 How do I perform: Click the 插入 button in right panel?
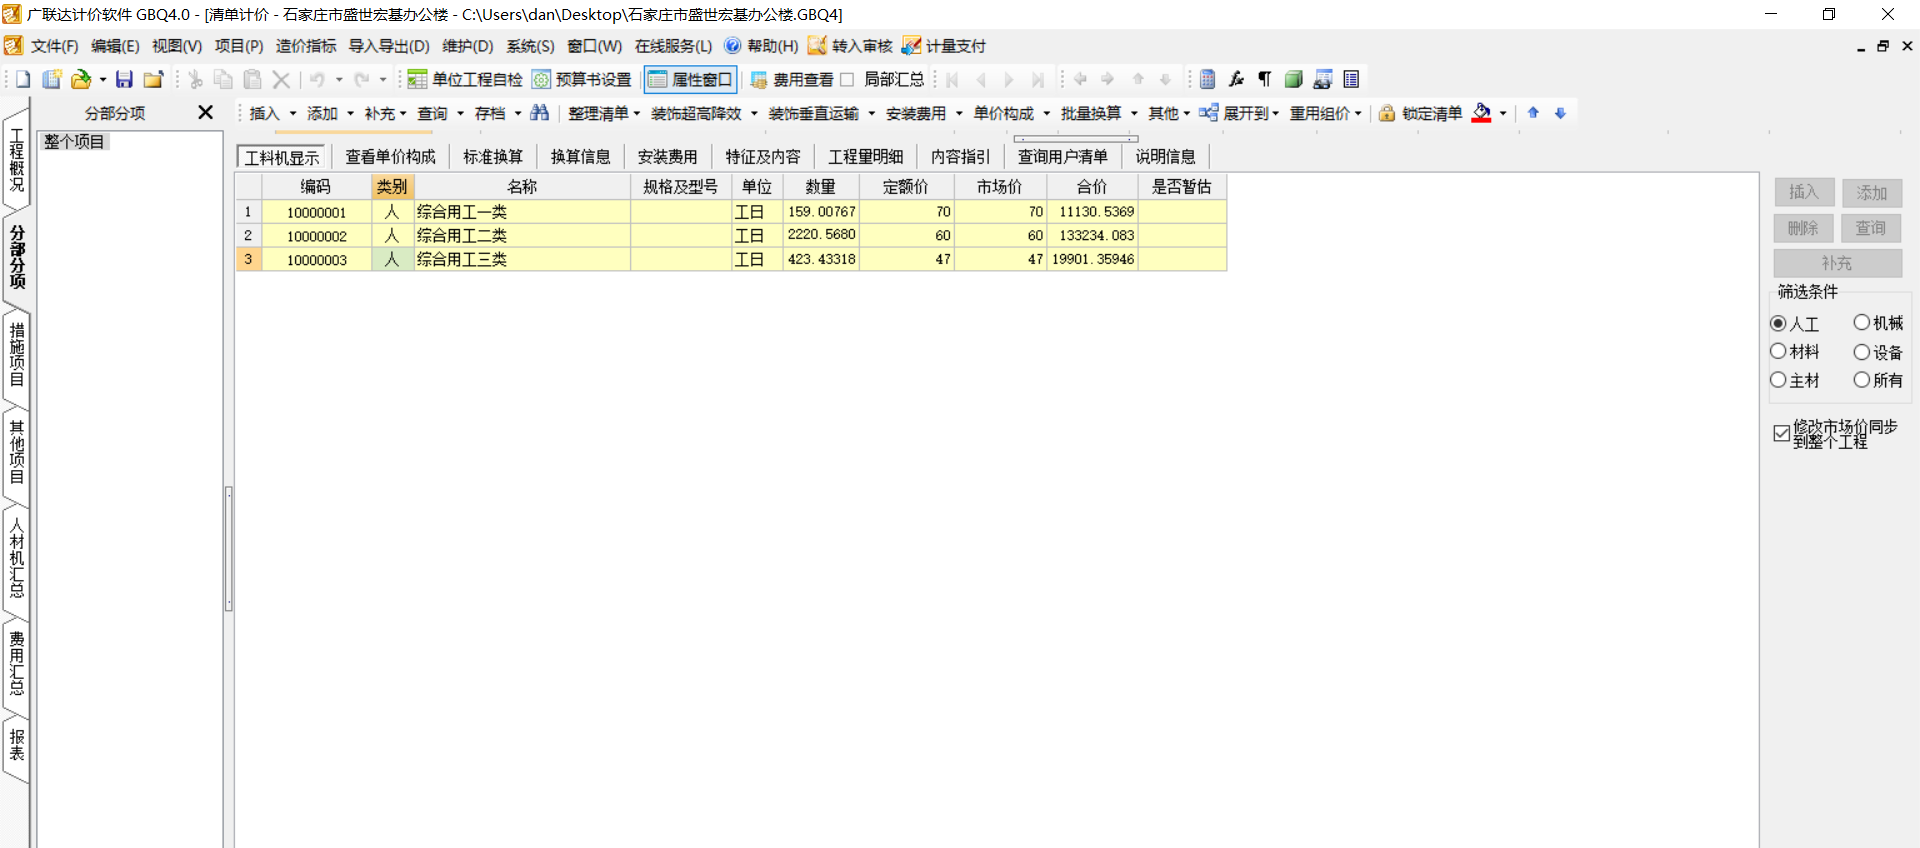[x=1804, y=192]
